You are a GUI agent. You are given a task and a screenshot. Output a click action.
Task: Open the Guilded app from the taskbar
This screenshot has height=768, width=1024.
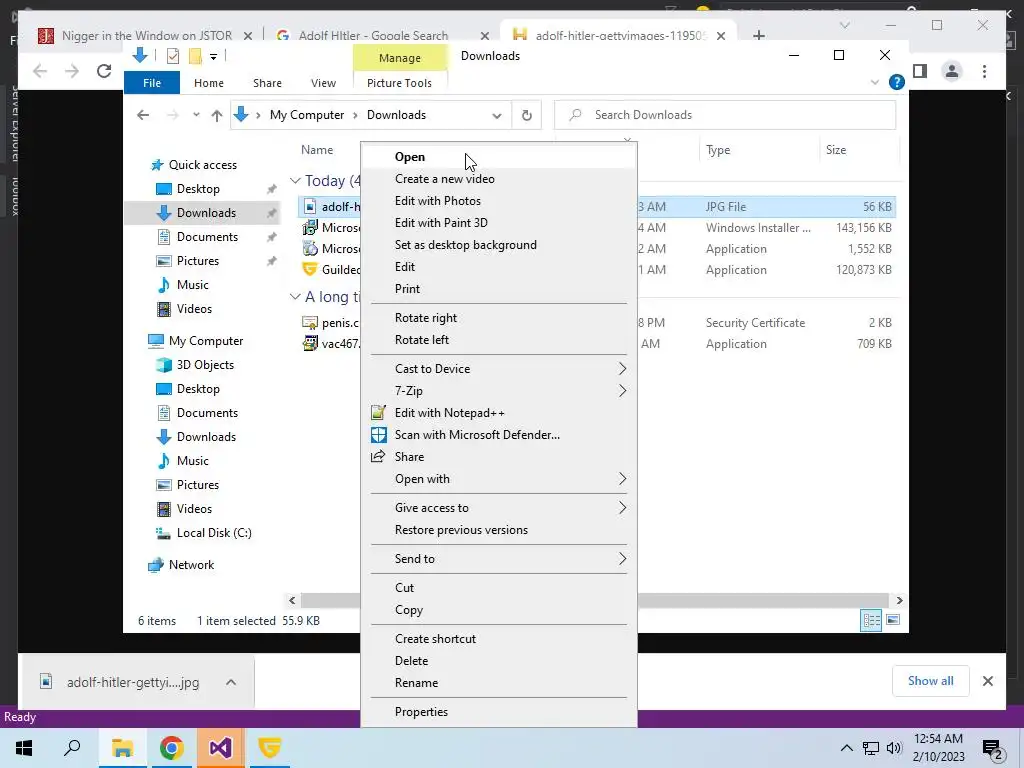coord(269,748)
